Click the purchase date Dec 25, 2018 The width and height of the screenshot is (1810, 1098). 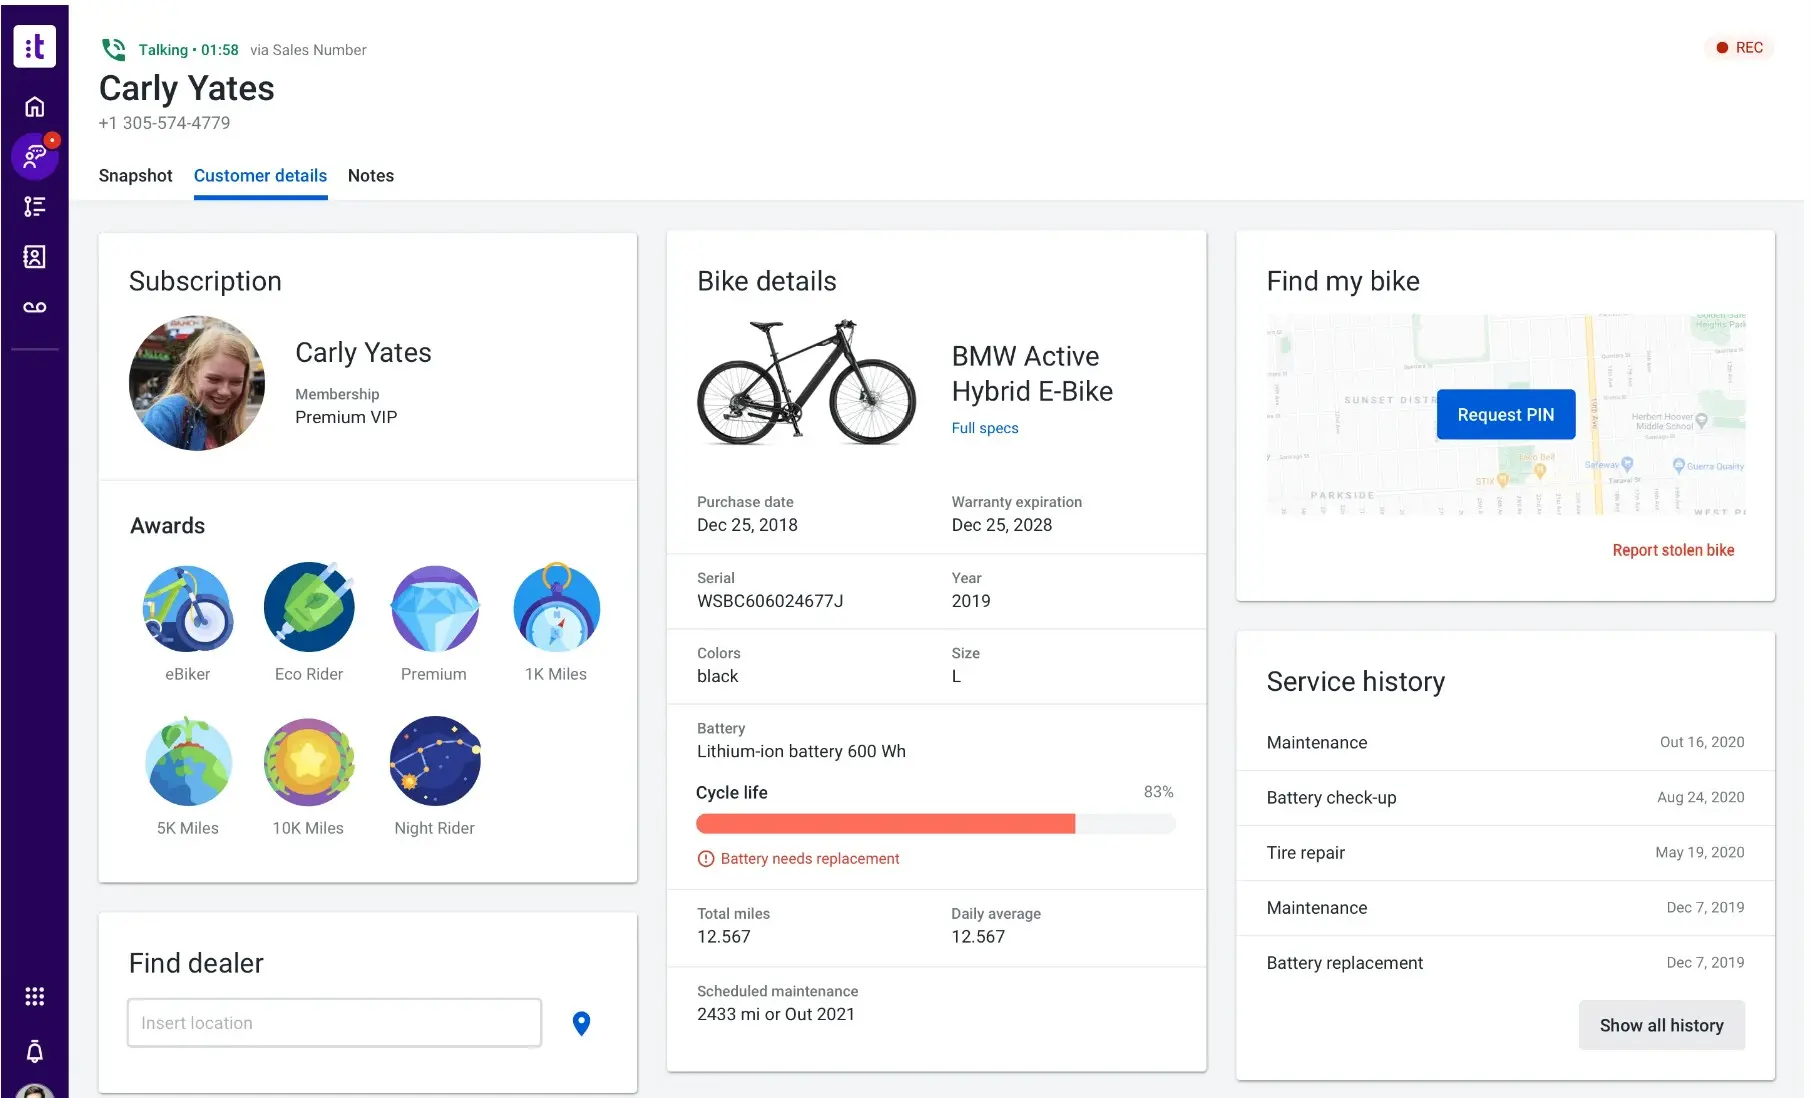point(747,525)
